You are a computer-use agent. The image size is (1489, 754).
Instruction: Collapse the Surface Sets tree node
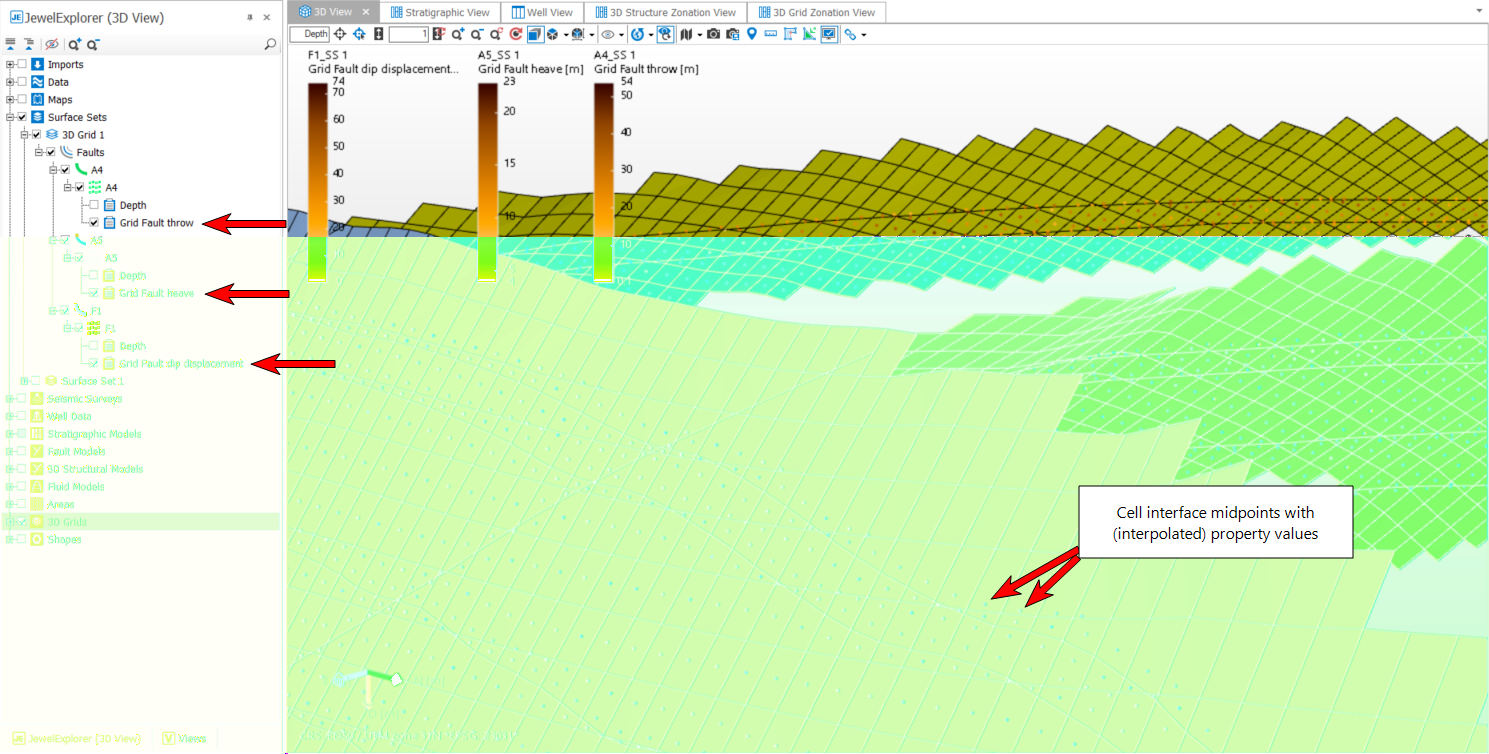pyautogui.click(x=10, y=117)
